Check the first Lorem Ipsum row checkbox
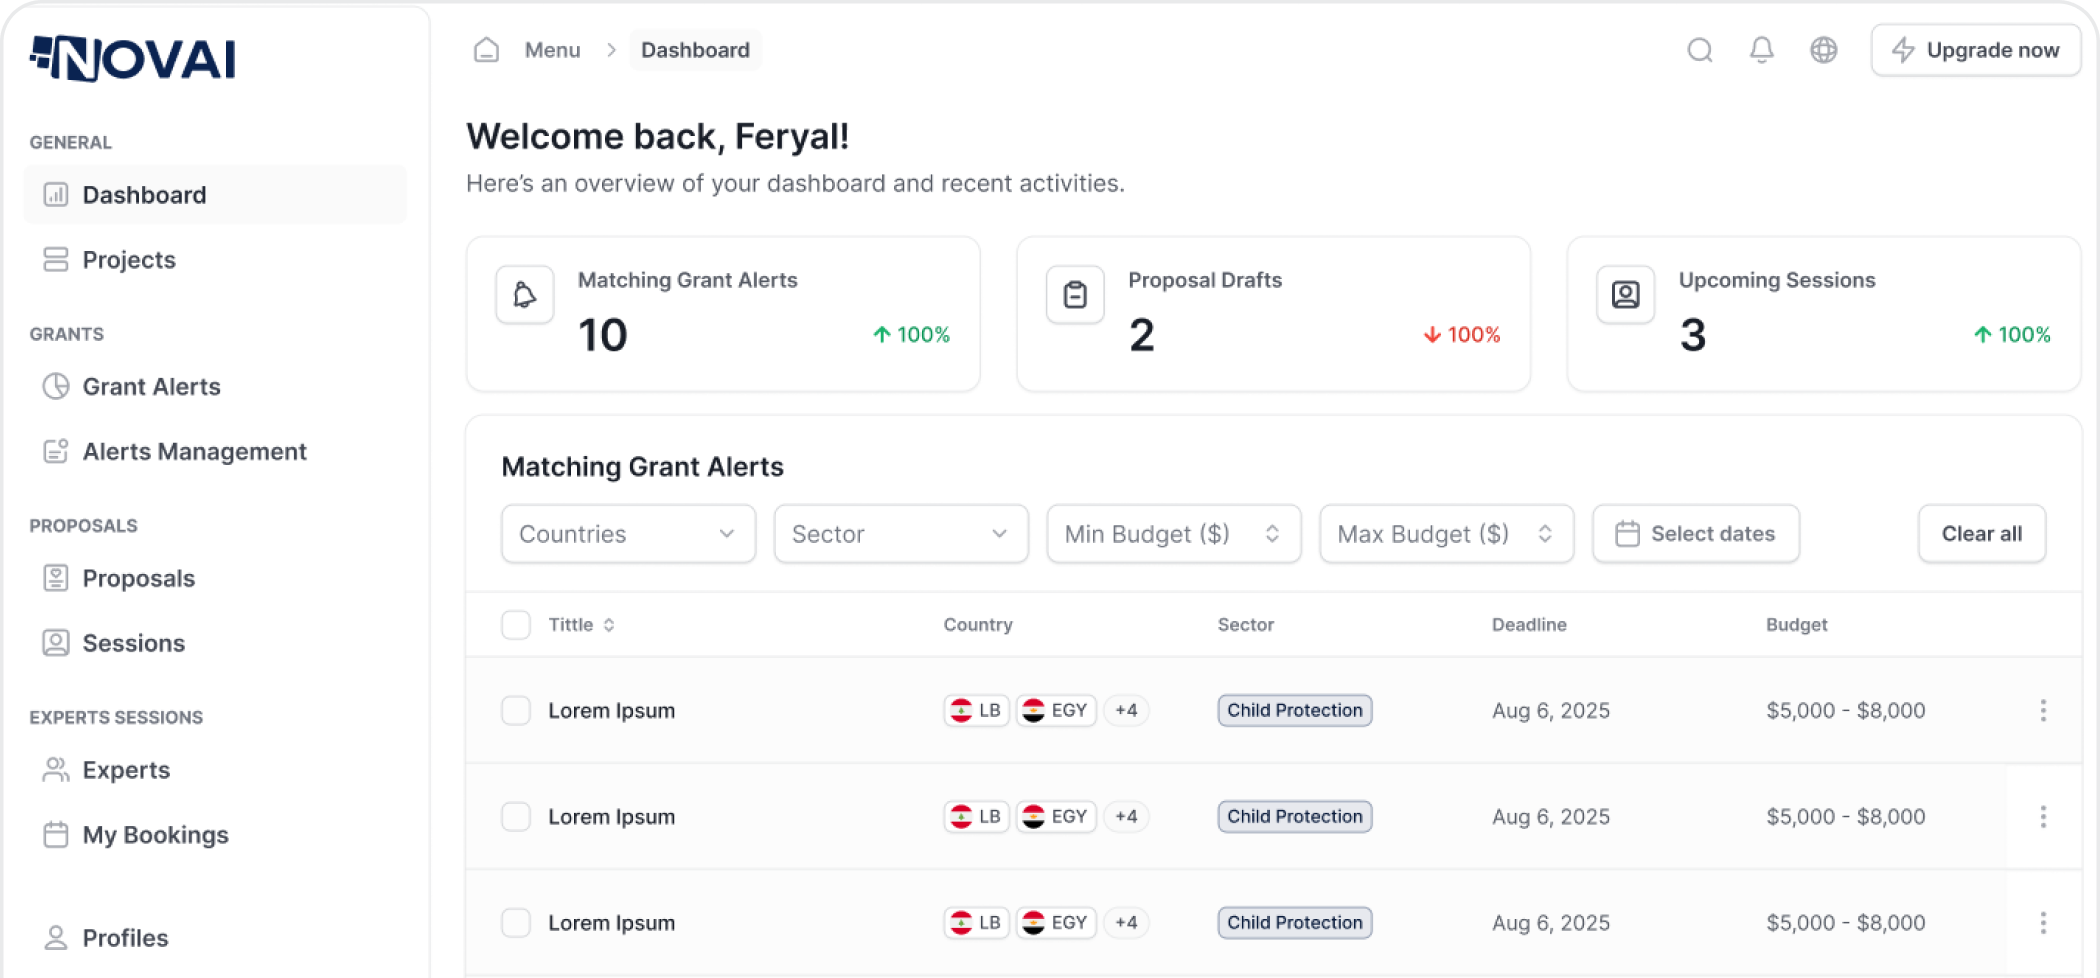The width and height of the screenshot is (2100, 978). pyautogui.click(x=516, y=711)
